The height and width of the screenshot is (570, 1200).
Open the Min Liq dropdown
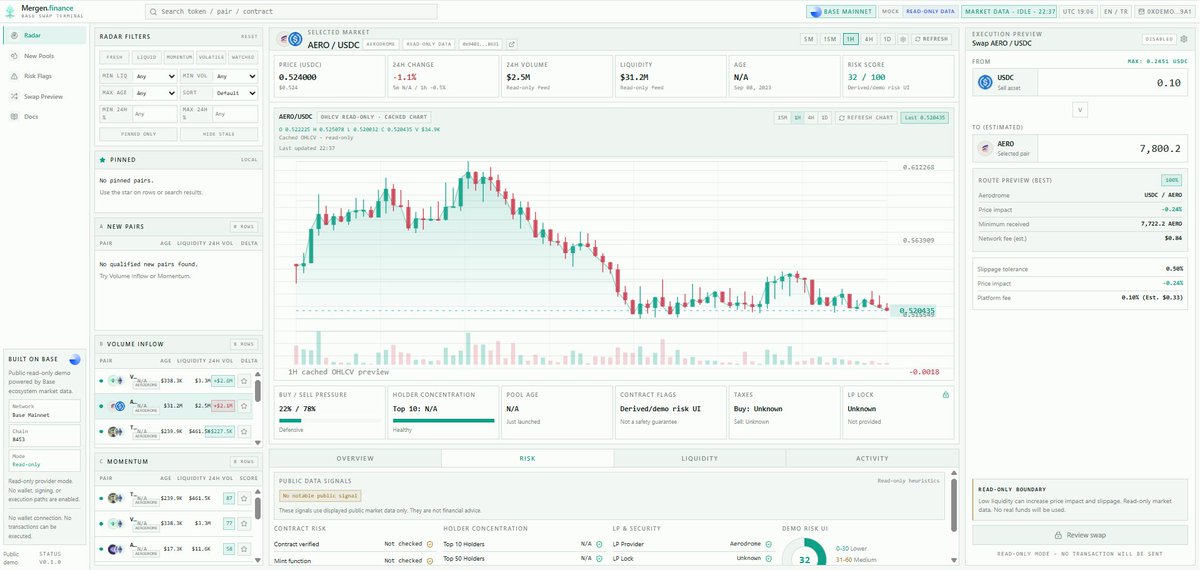(153, 75)
